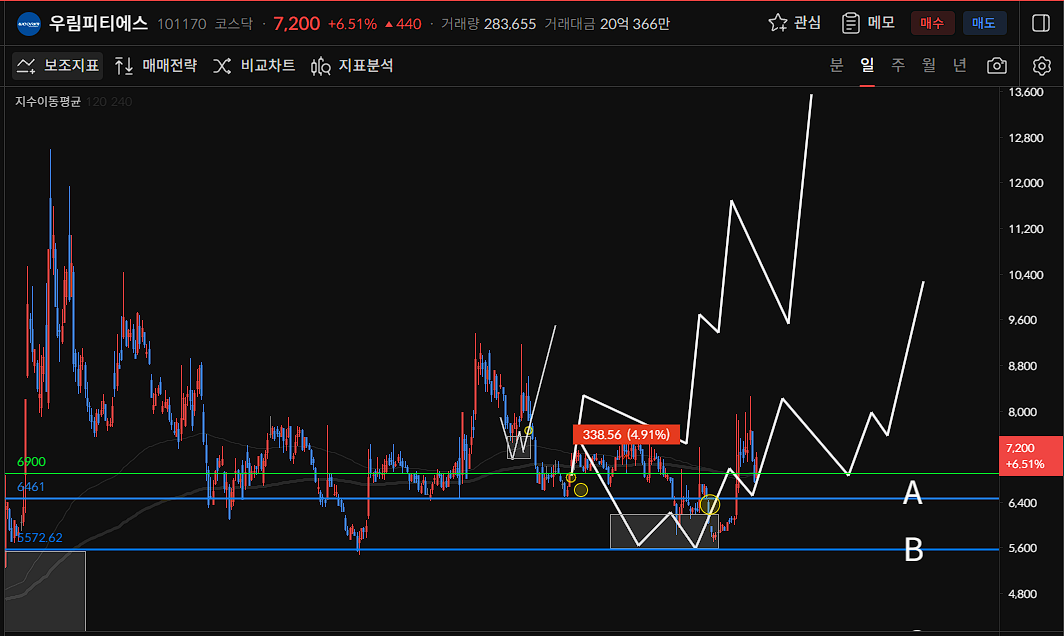The width and height of the screenshot is (1064, 636).
Task: Click the 거래량 283,655 volume value
Action: (489, 24)
